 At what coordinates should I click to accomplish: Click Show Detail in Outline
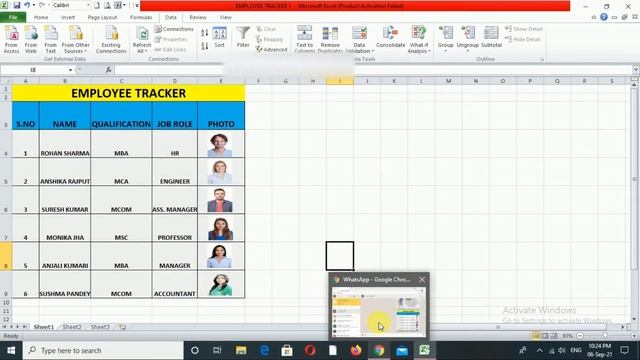click(x=524, y=29)
